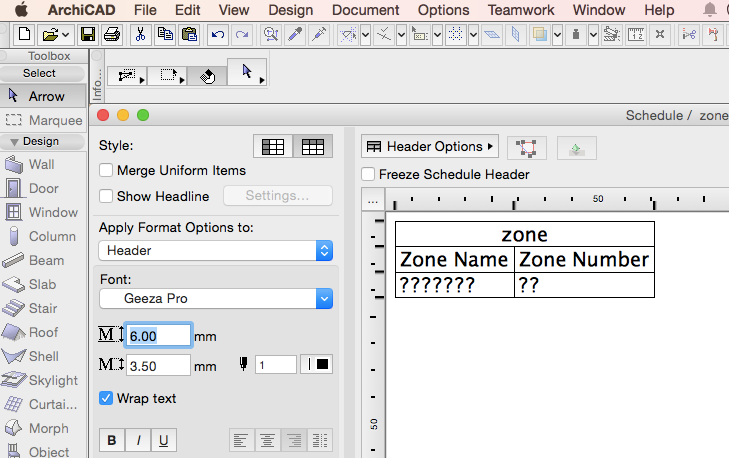Collapse the Design section in Toolbox
729x458 pixels.
pos(14,142)
